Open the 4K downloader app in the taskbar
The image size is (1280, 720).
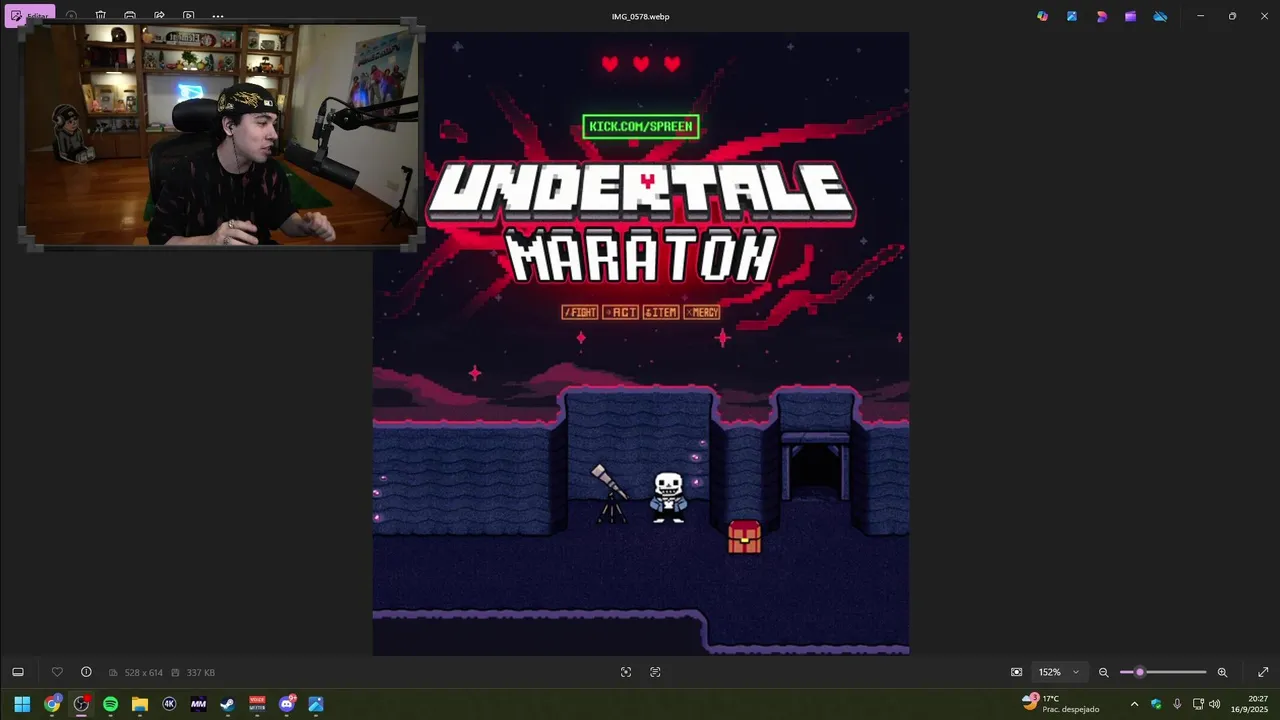point(169,704)
